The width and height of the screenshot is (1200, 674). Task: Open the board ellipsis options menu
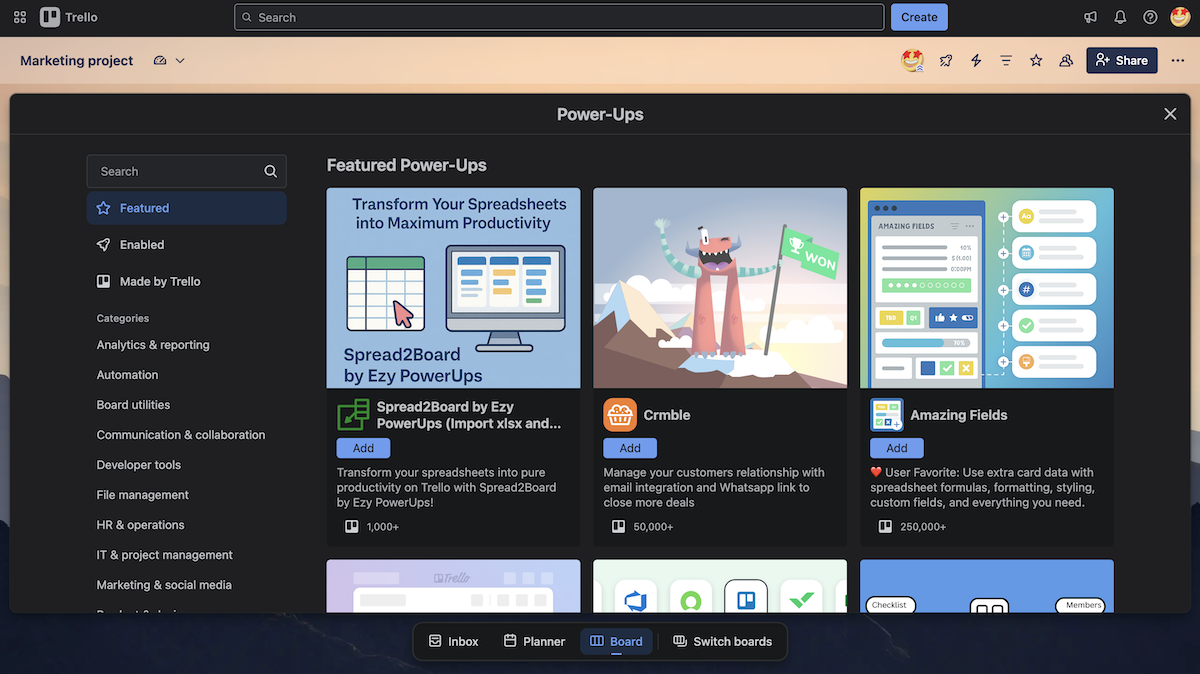click(1177, 60)
